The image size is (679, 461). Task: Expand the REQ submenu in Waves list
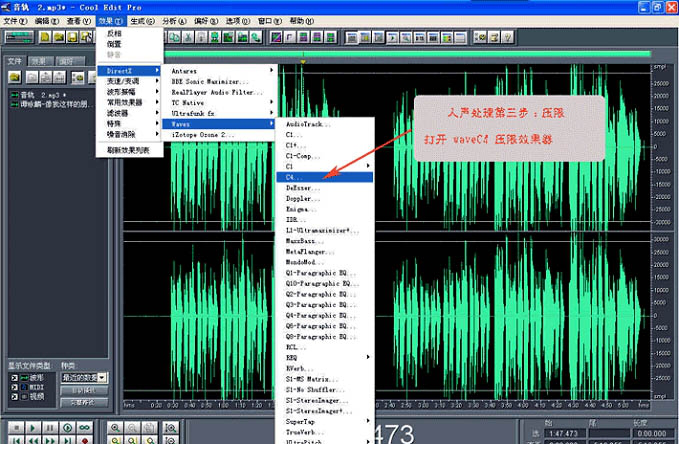point(325,358)
